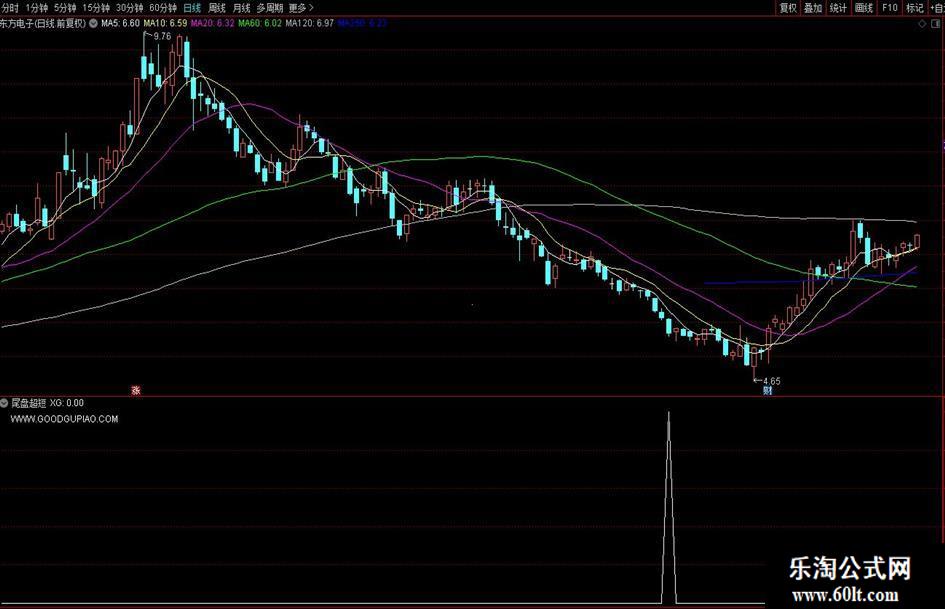The width and height of the screenshot is (945, 609).
Task: Click the 东方电子(日线 前复权) chart title
Action: 43,24
